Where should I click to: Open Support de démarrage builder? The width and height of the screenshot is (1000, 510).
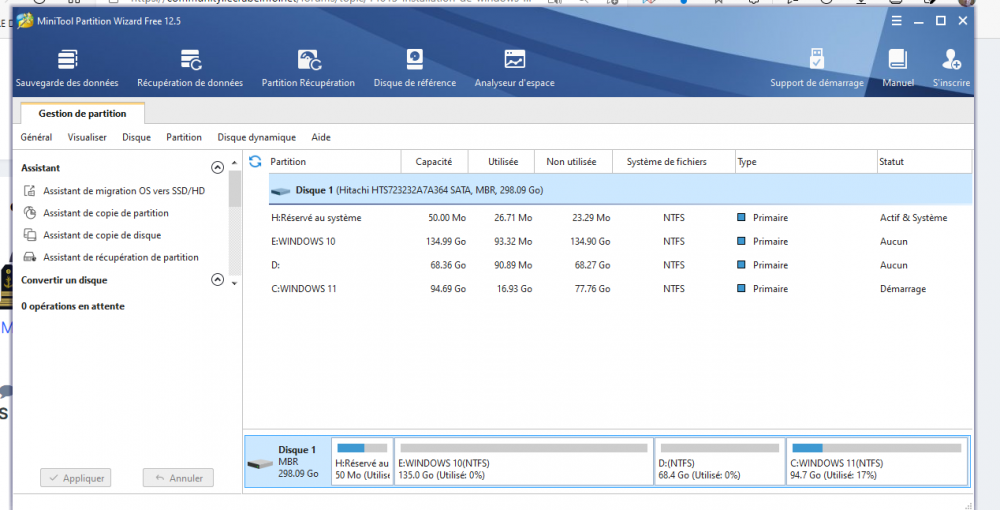(x=816, y=68)
